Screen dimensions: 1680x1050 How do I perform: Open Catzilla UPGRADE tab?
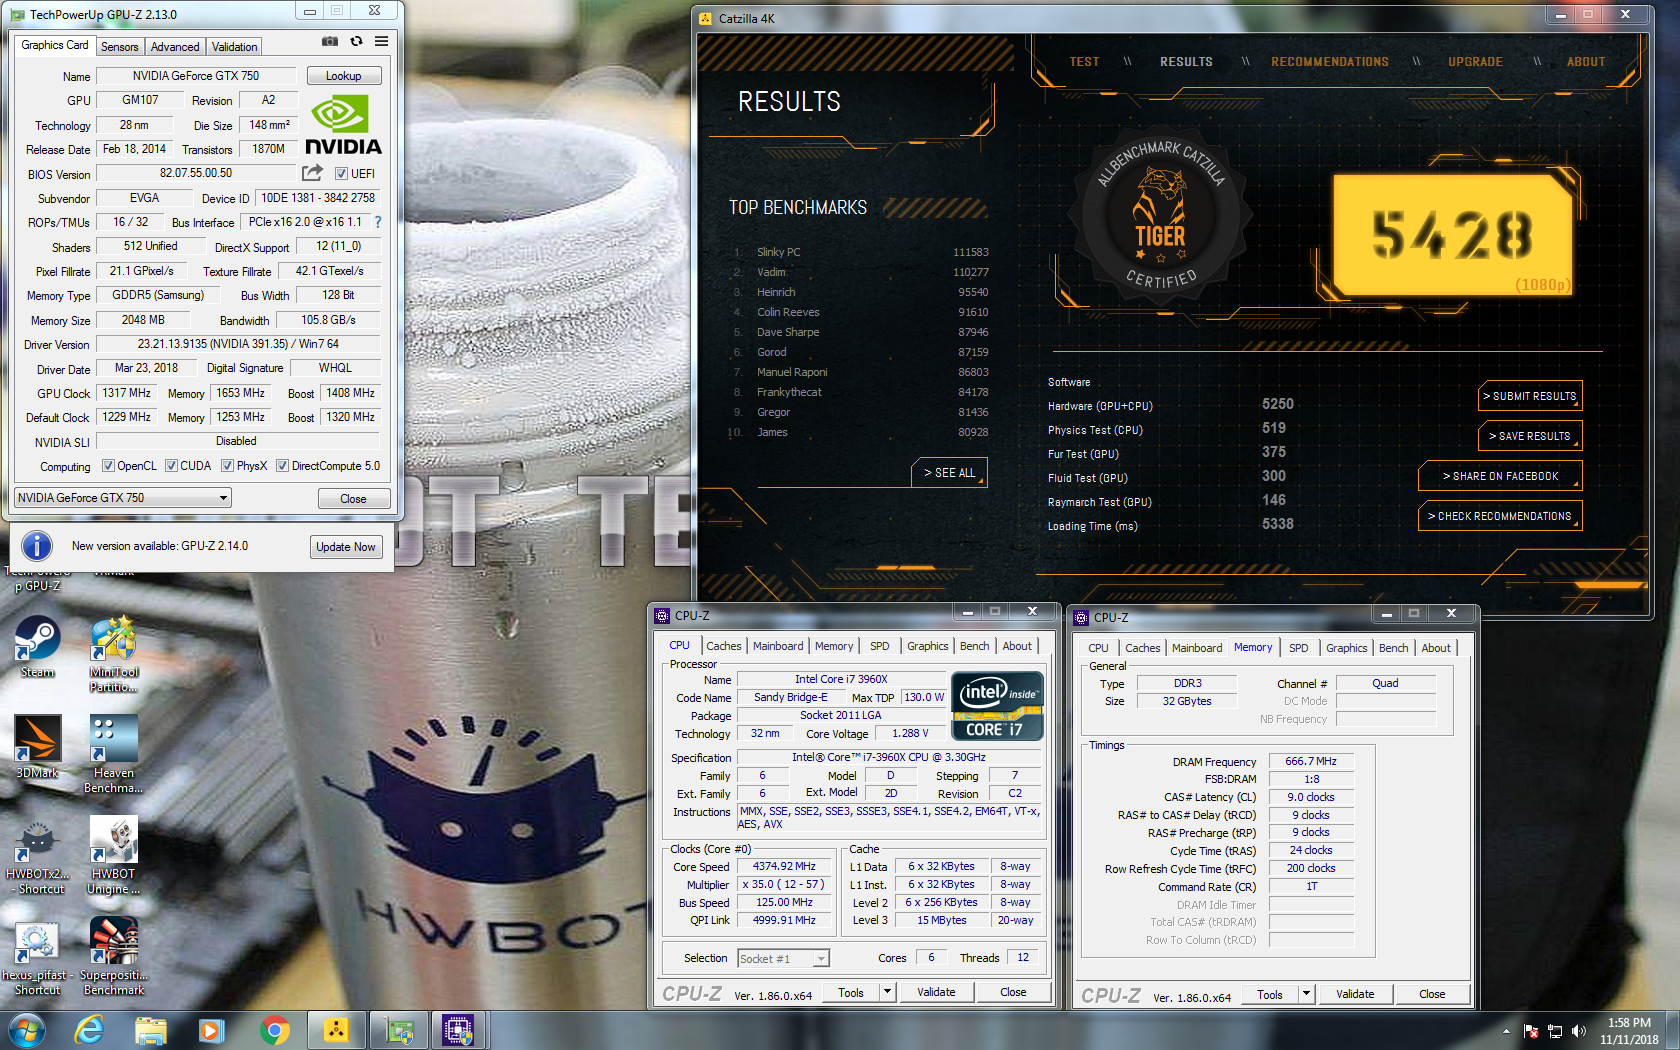tap(1475, 62)
